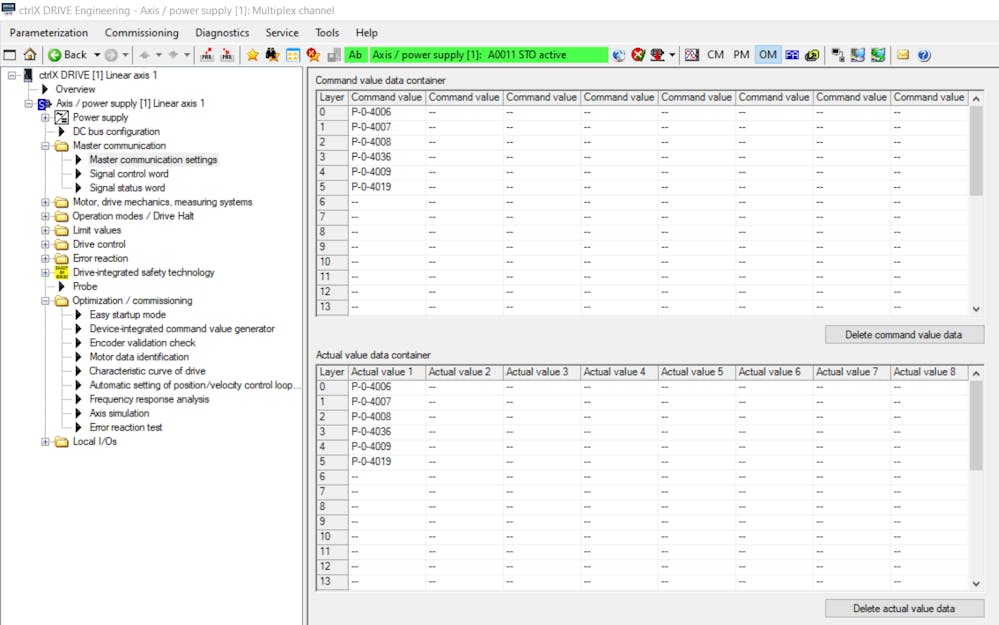This screenshot has height=625, width=999.
Task: Expand the Power supply tree node
Action: coord(45,118)
